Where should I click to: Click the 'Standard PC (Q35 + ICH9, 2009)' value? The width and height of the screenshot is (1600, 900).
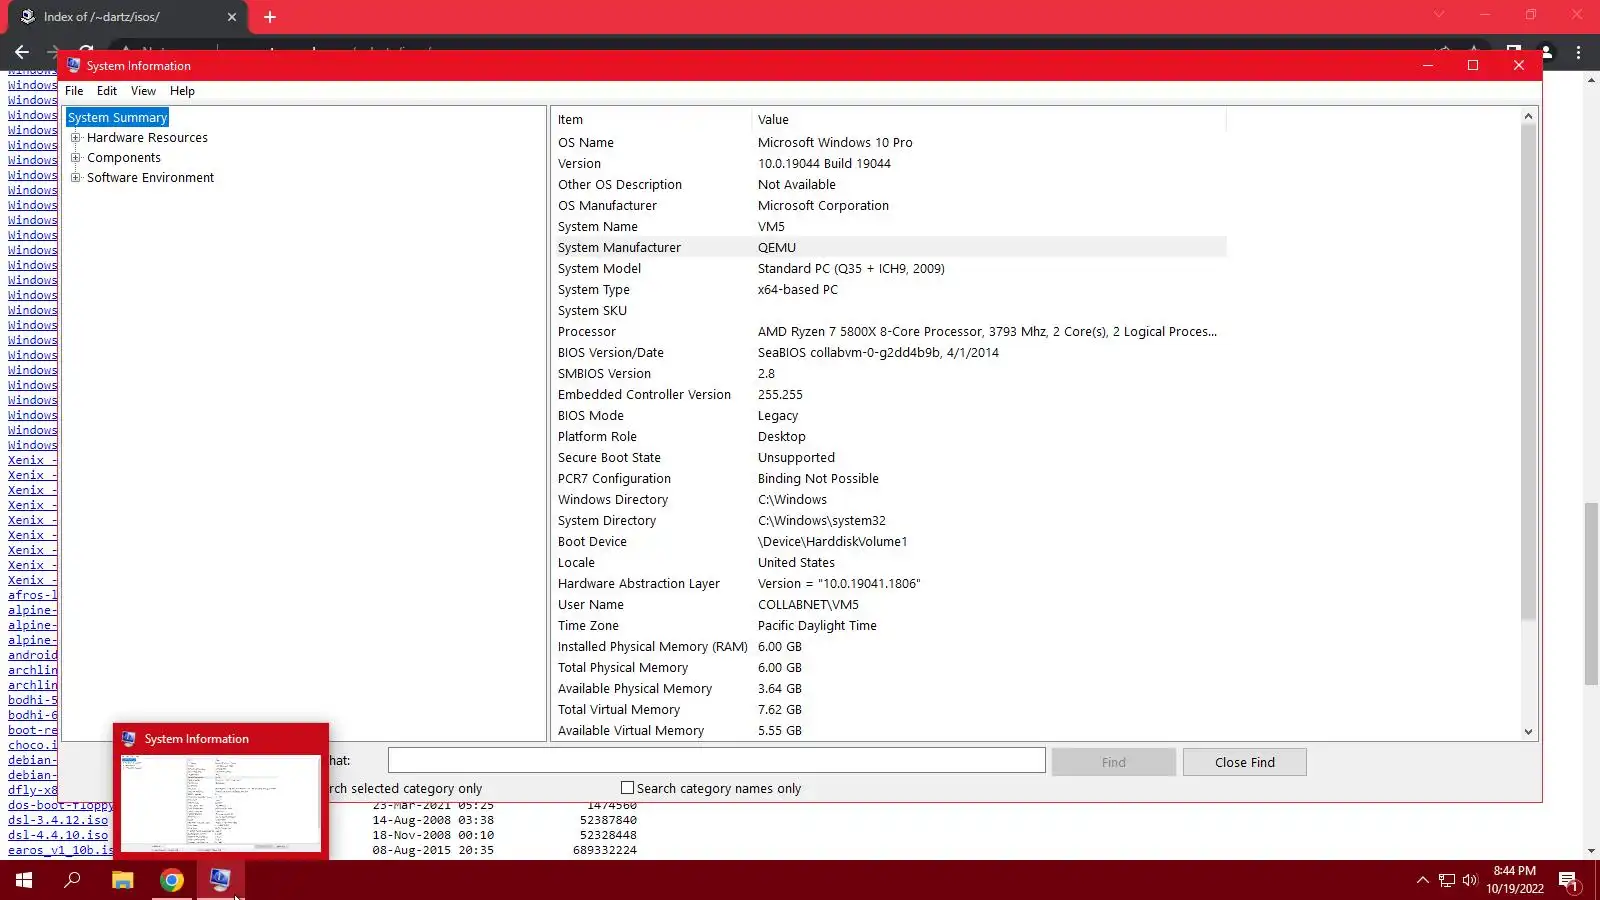(851, 269)
